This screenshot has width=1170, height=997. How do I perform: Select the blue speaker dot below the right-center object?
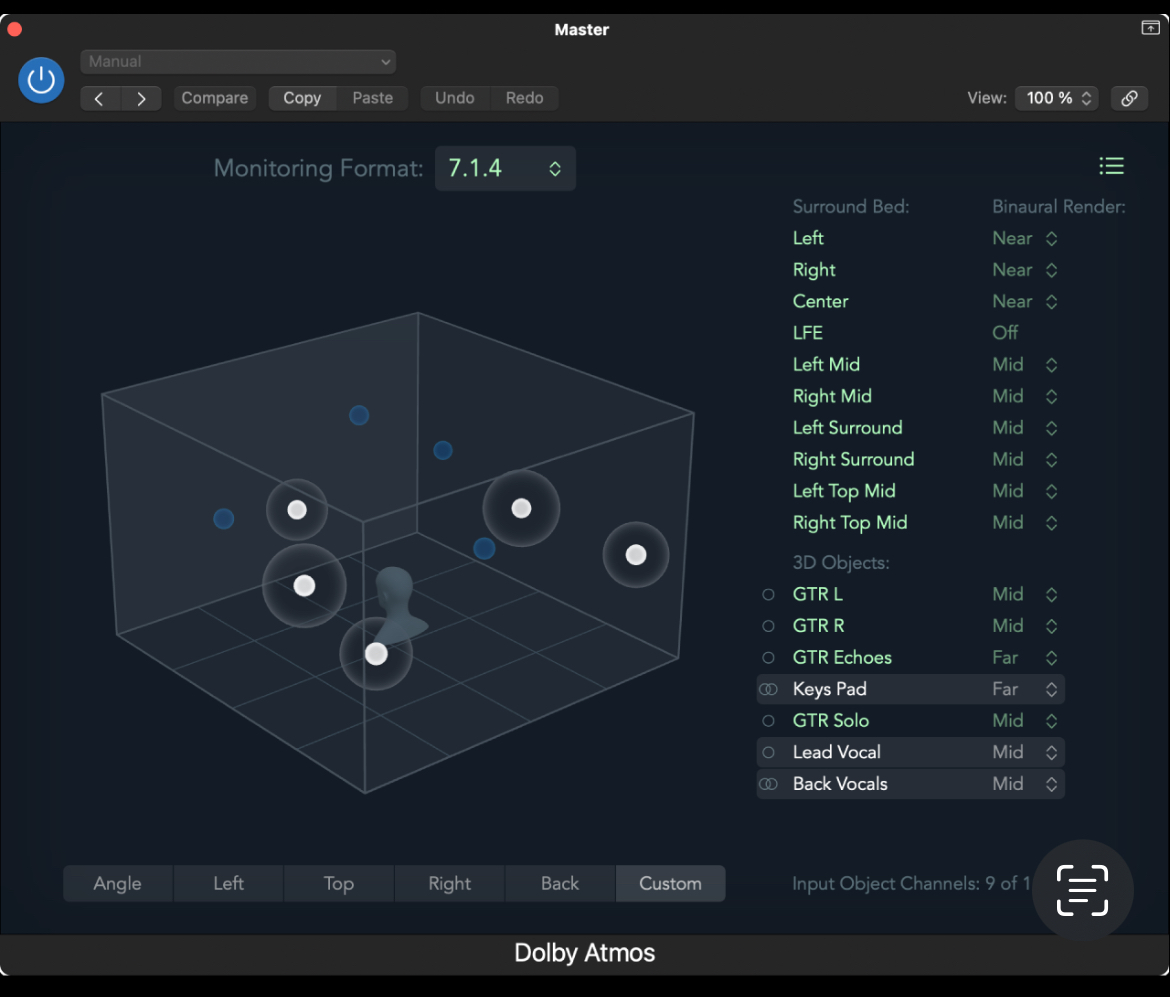(x=484, y=548)
